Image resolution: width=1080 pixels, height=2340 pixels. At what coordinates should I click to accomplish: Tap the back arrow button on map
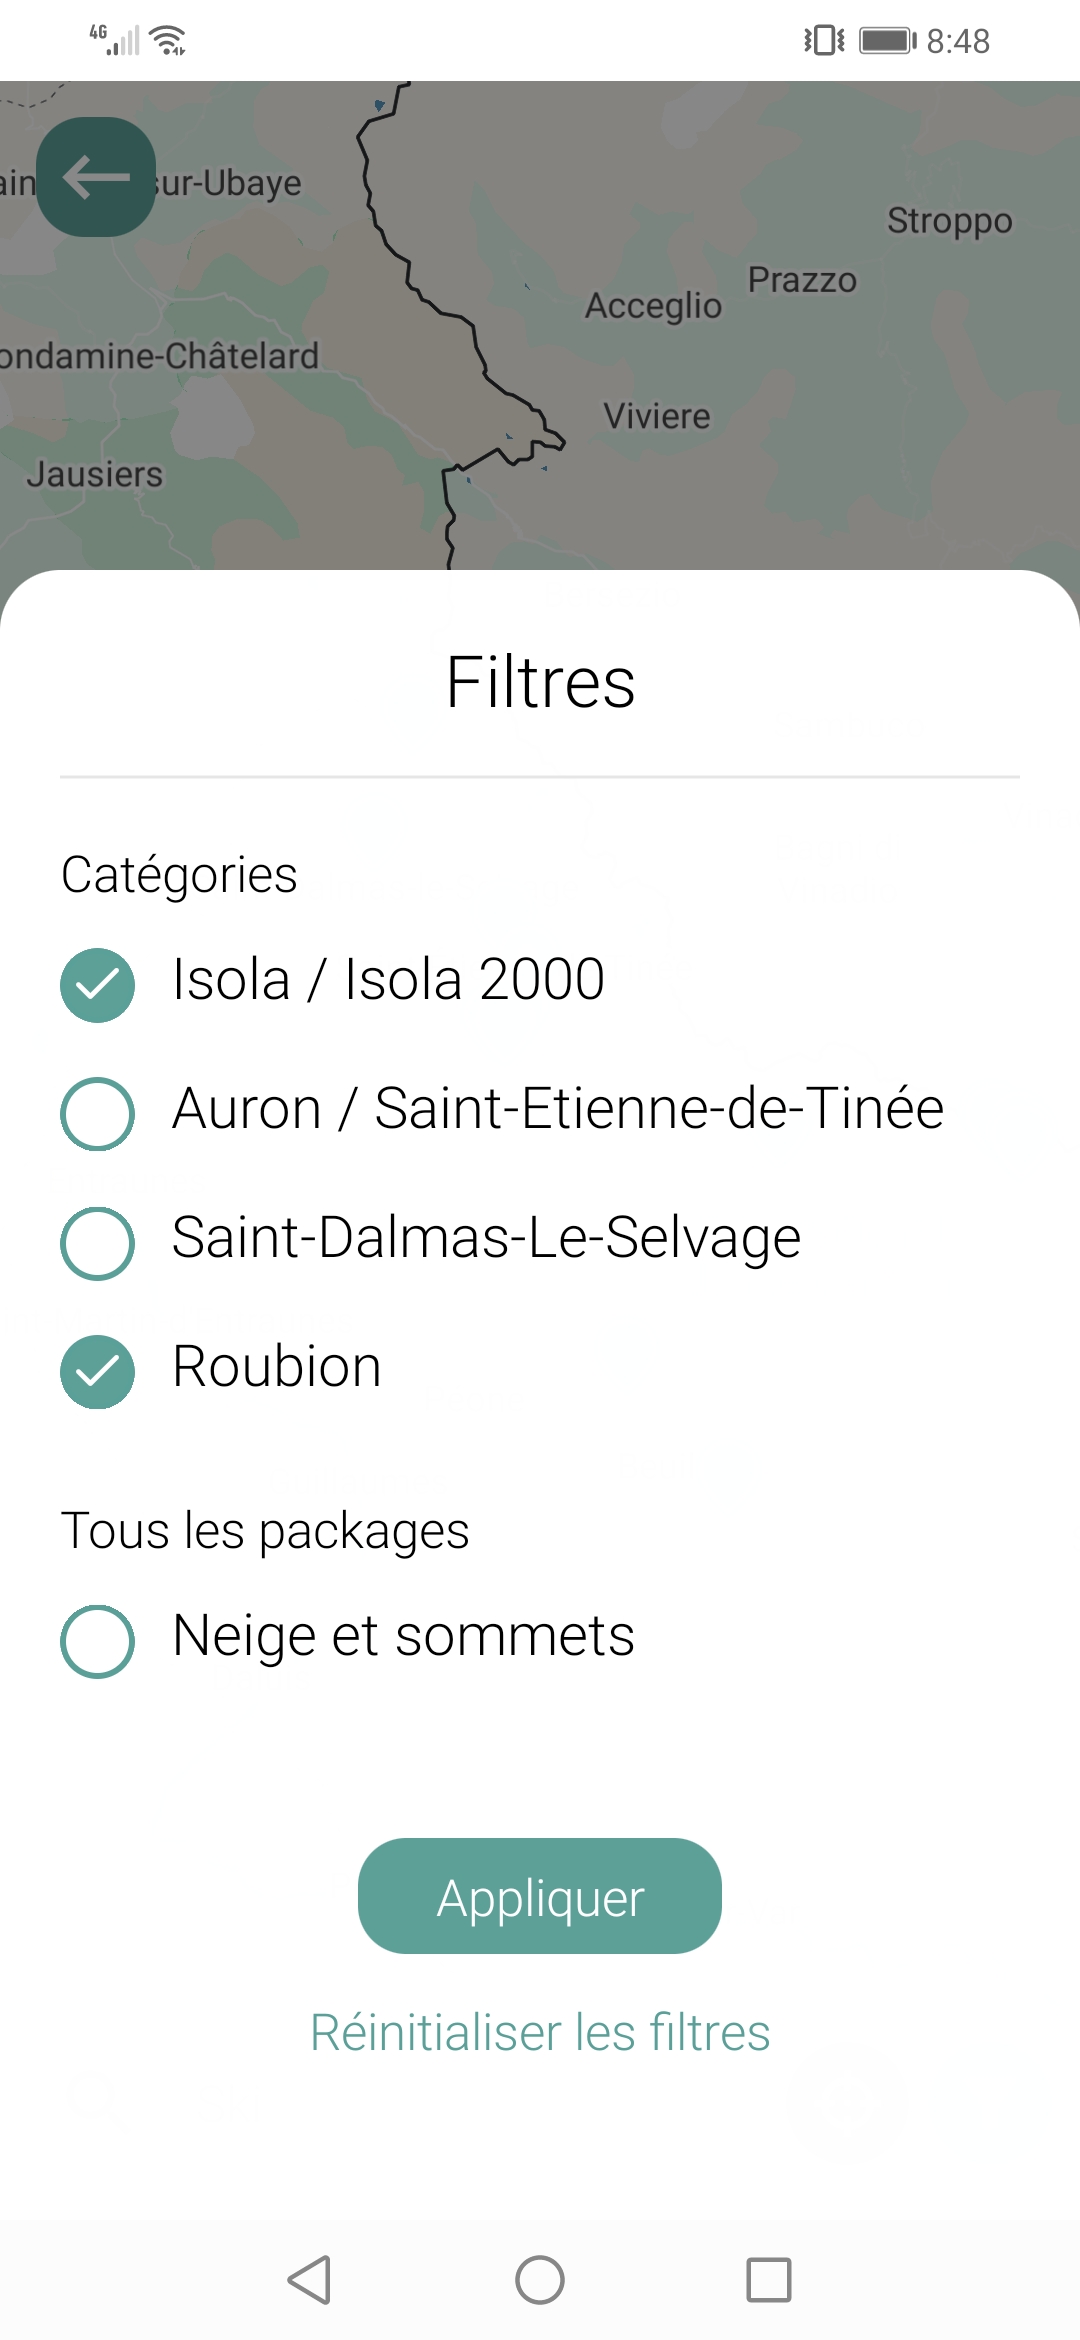(x=96, y=177)
